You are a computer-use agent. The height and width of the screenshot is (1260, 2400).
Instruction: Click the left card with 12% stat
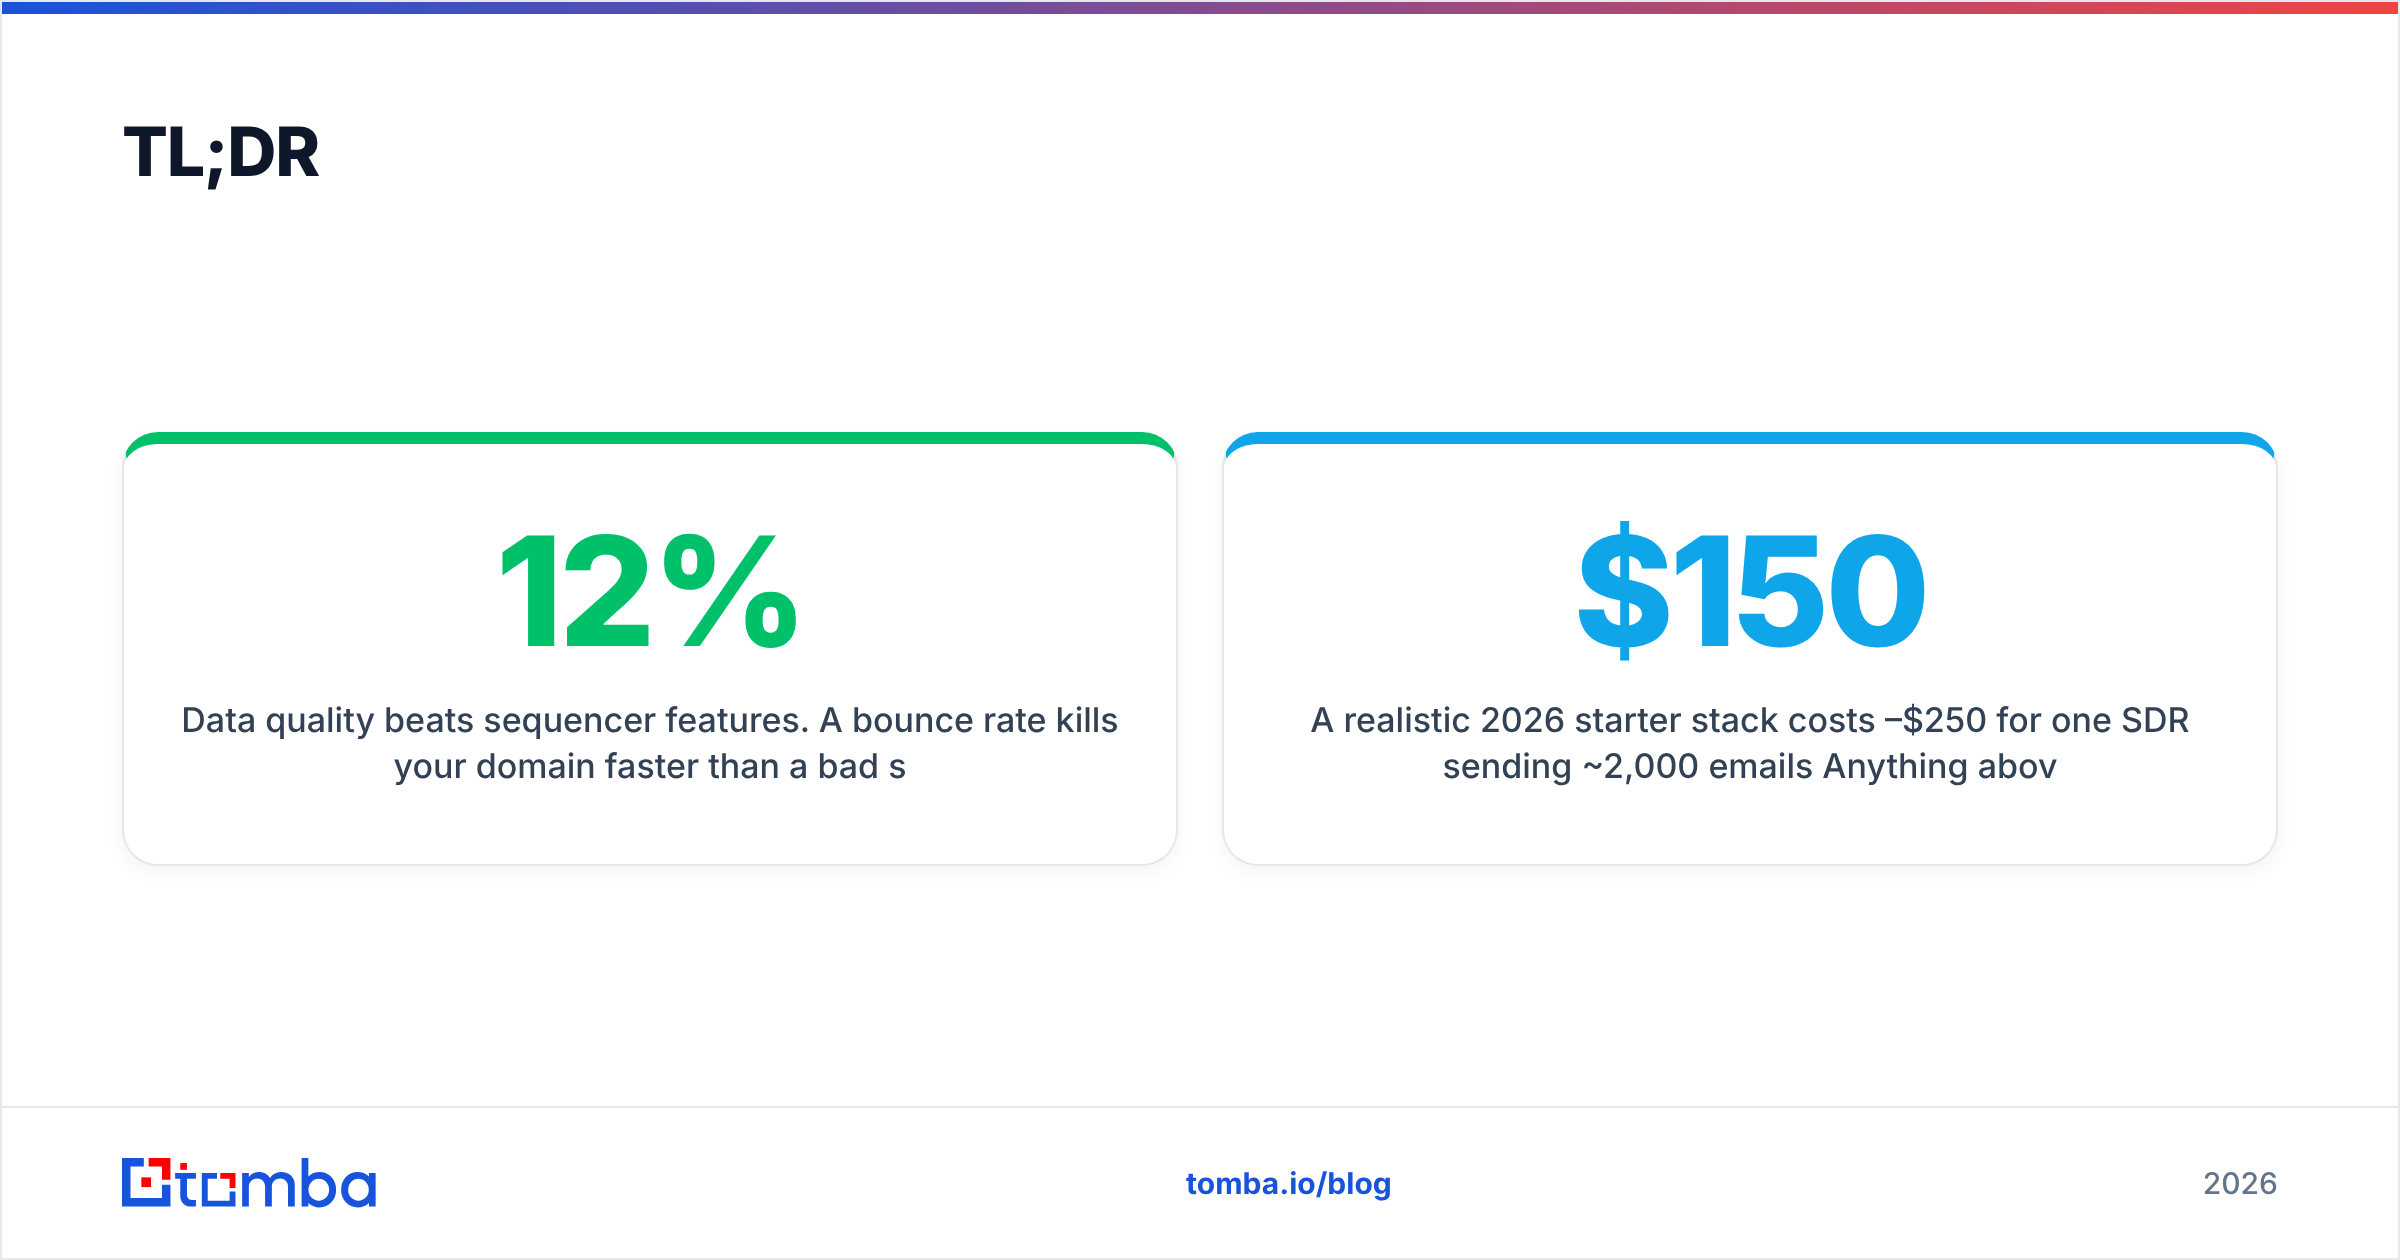pos(650,648)
